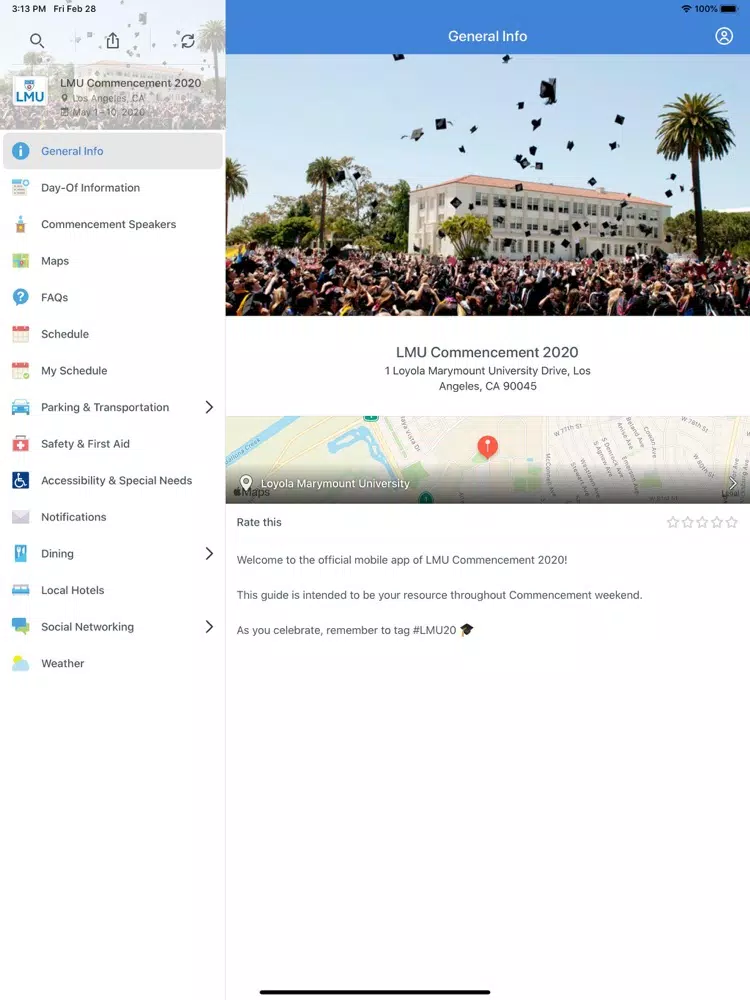Rate this with five stars
This screenshot has height=1000, width=750.
coord(732,522)
